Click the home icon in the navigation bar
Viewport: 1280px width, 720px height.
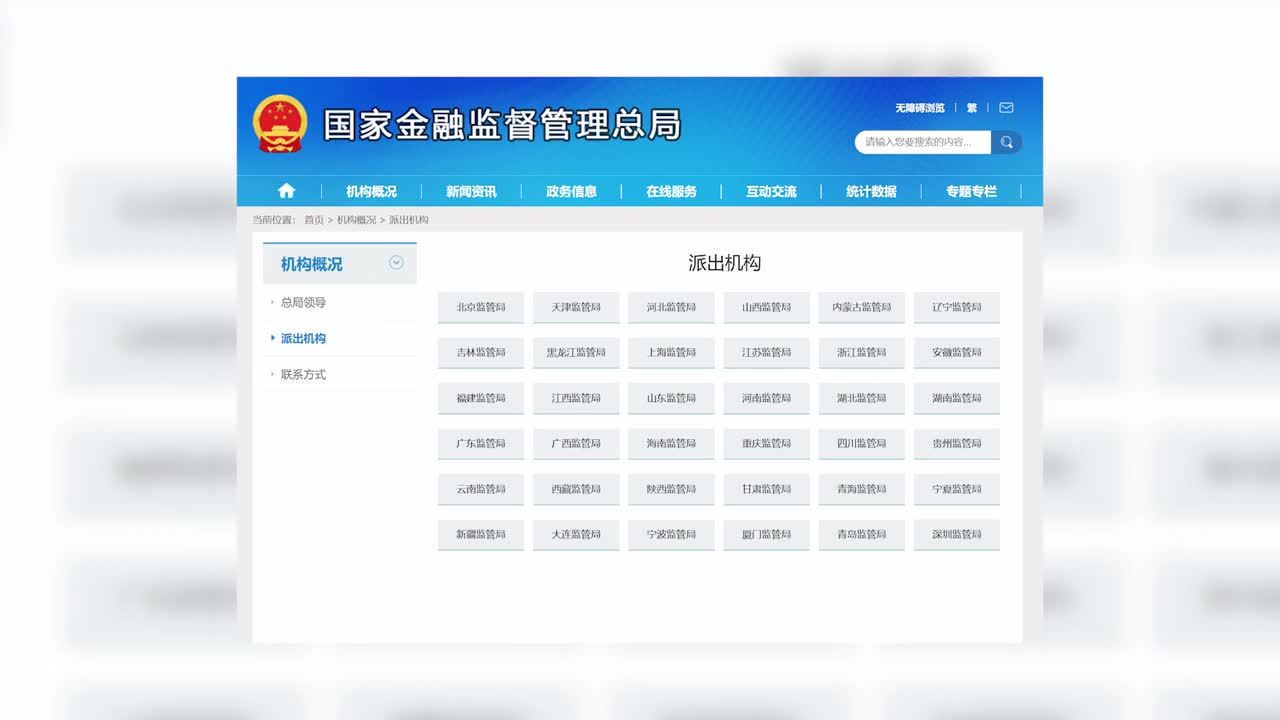tap(286, 191)
